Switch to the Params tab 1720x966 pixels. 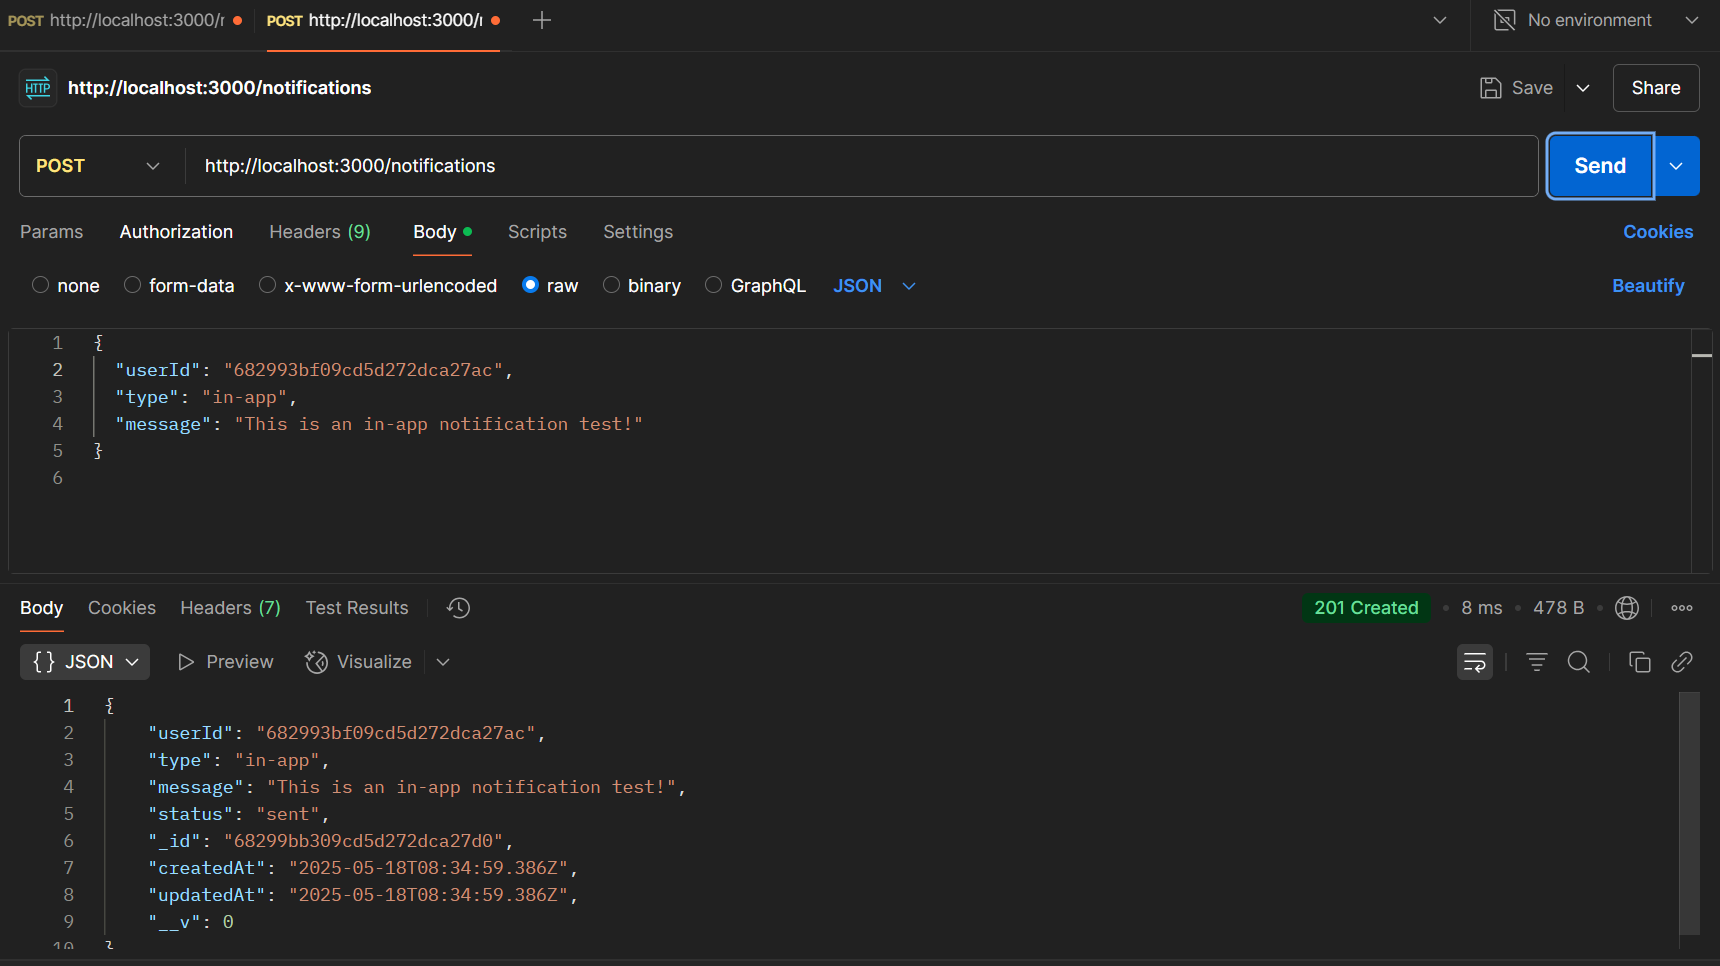(52, 232)
